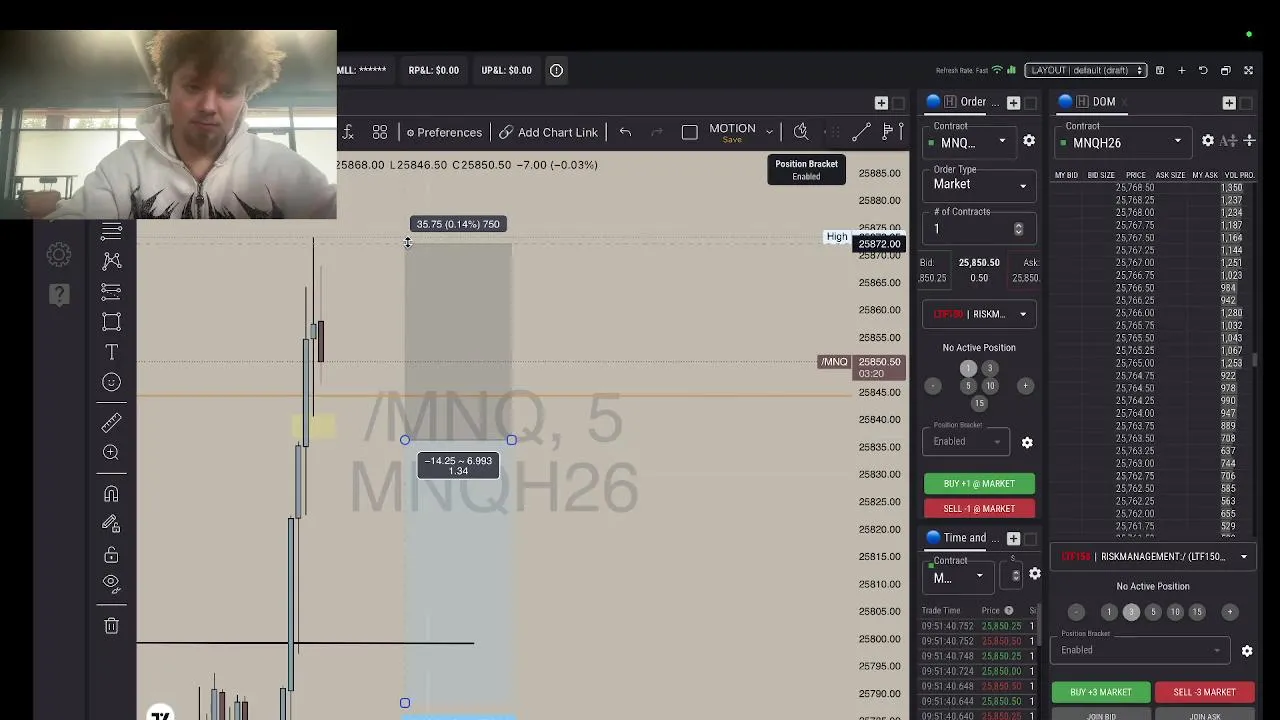Toggle stay in drawing mode pencil-lock
The width and height of the screenshot is (1280, 720).
[111, 524]
